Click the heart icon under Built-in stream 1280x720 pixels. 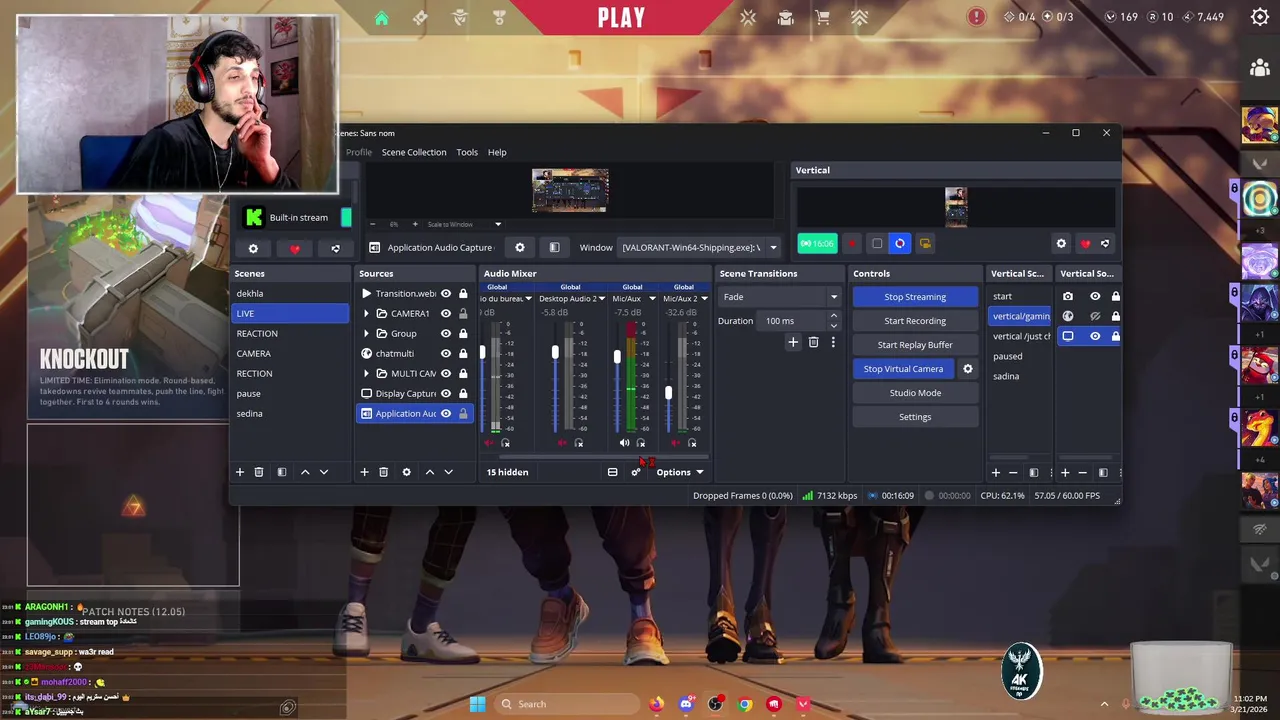pyautogui.click(x=294, y=248)
